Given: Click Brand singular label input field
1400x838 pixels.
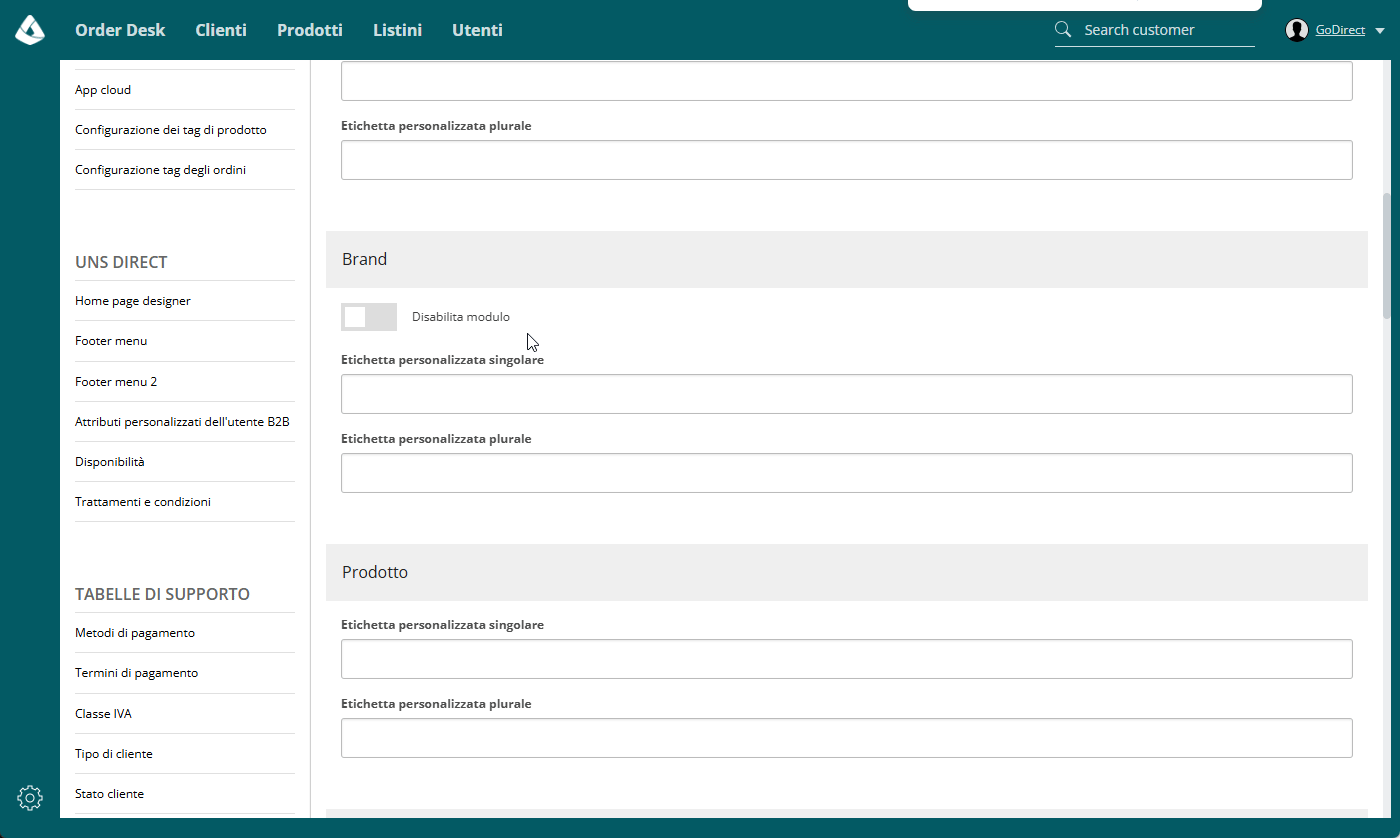Looking at the screenshot, I should [x=847, y=394].
